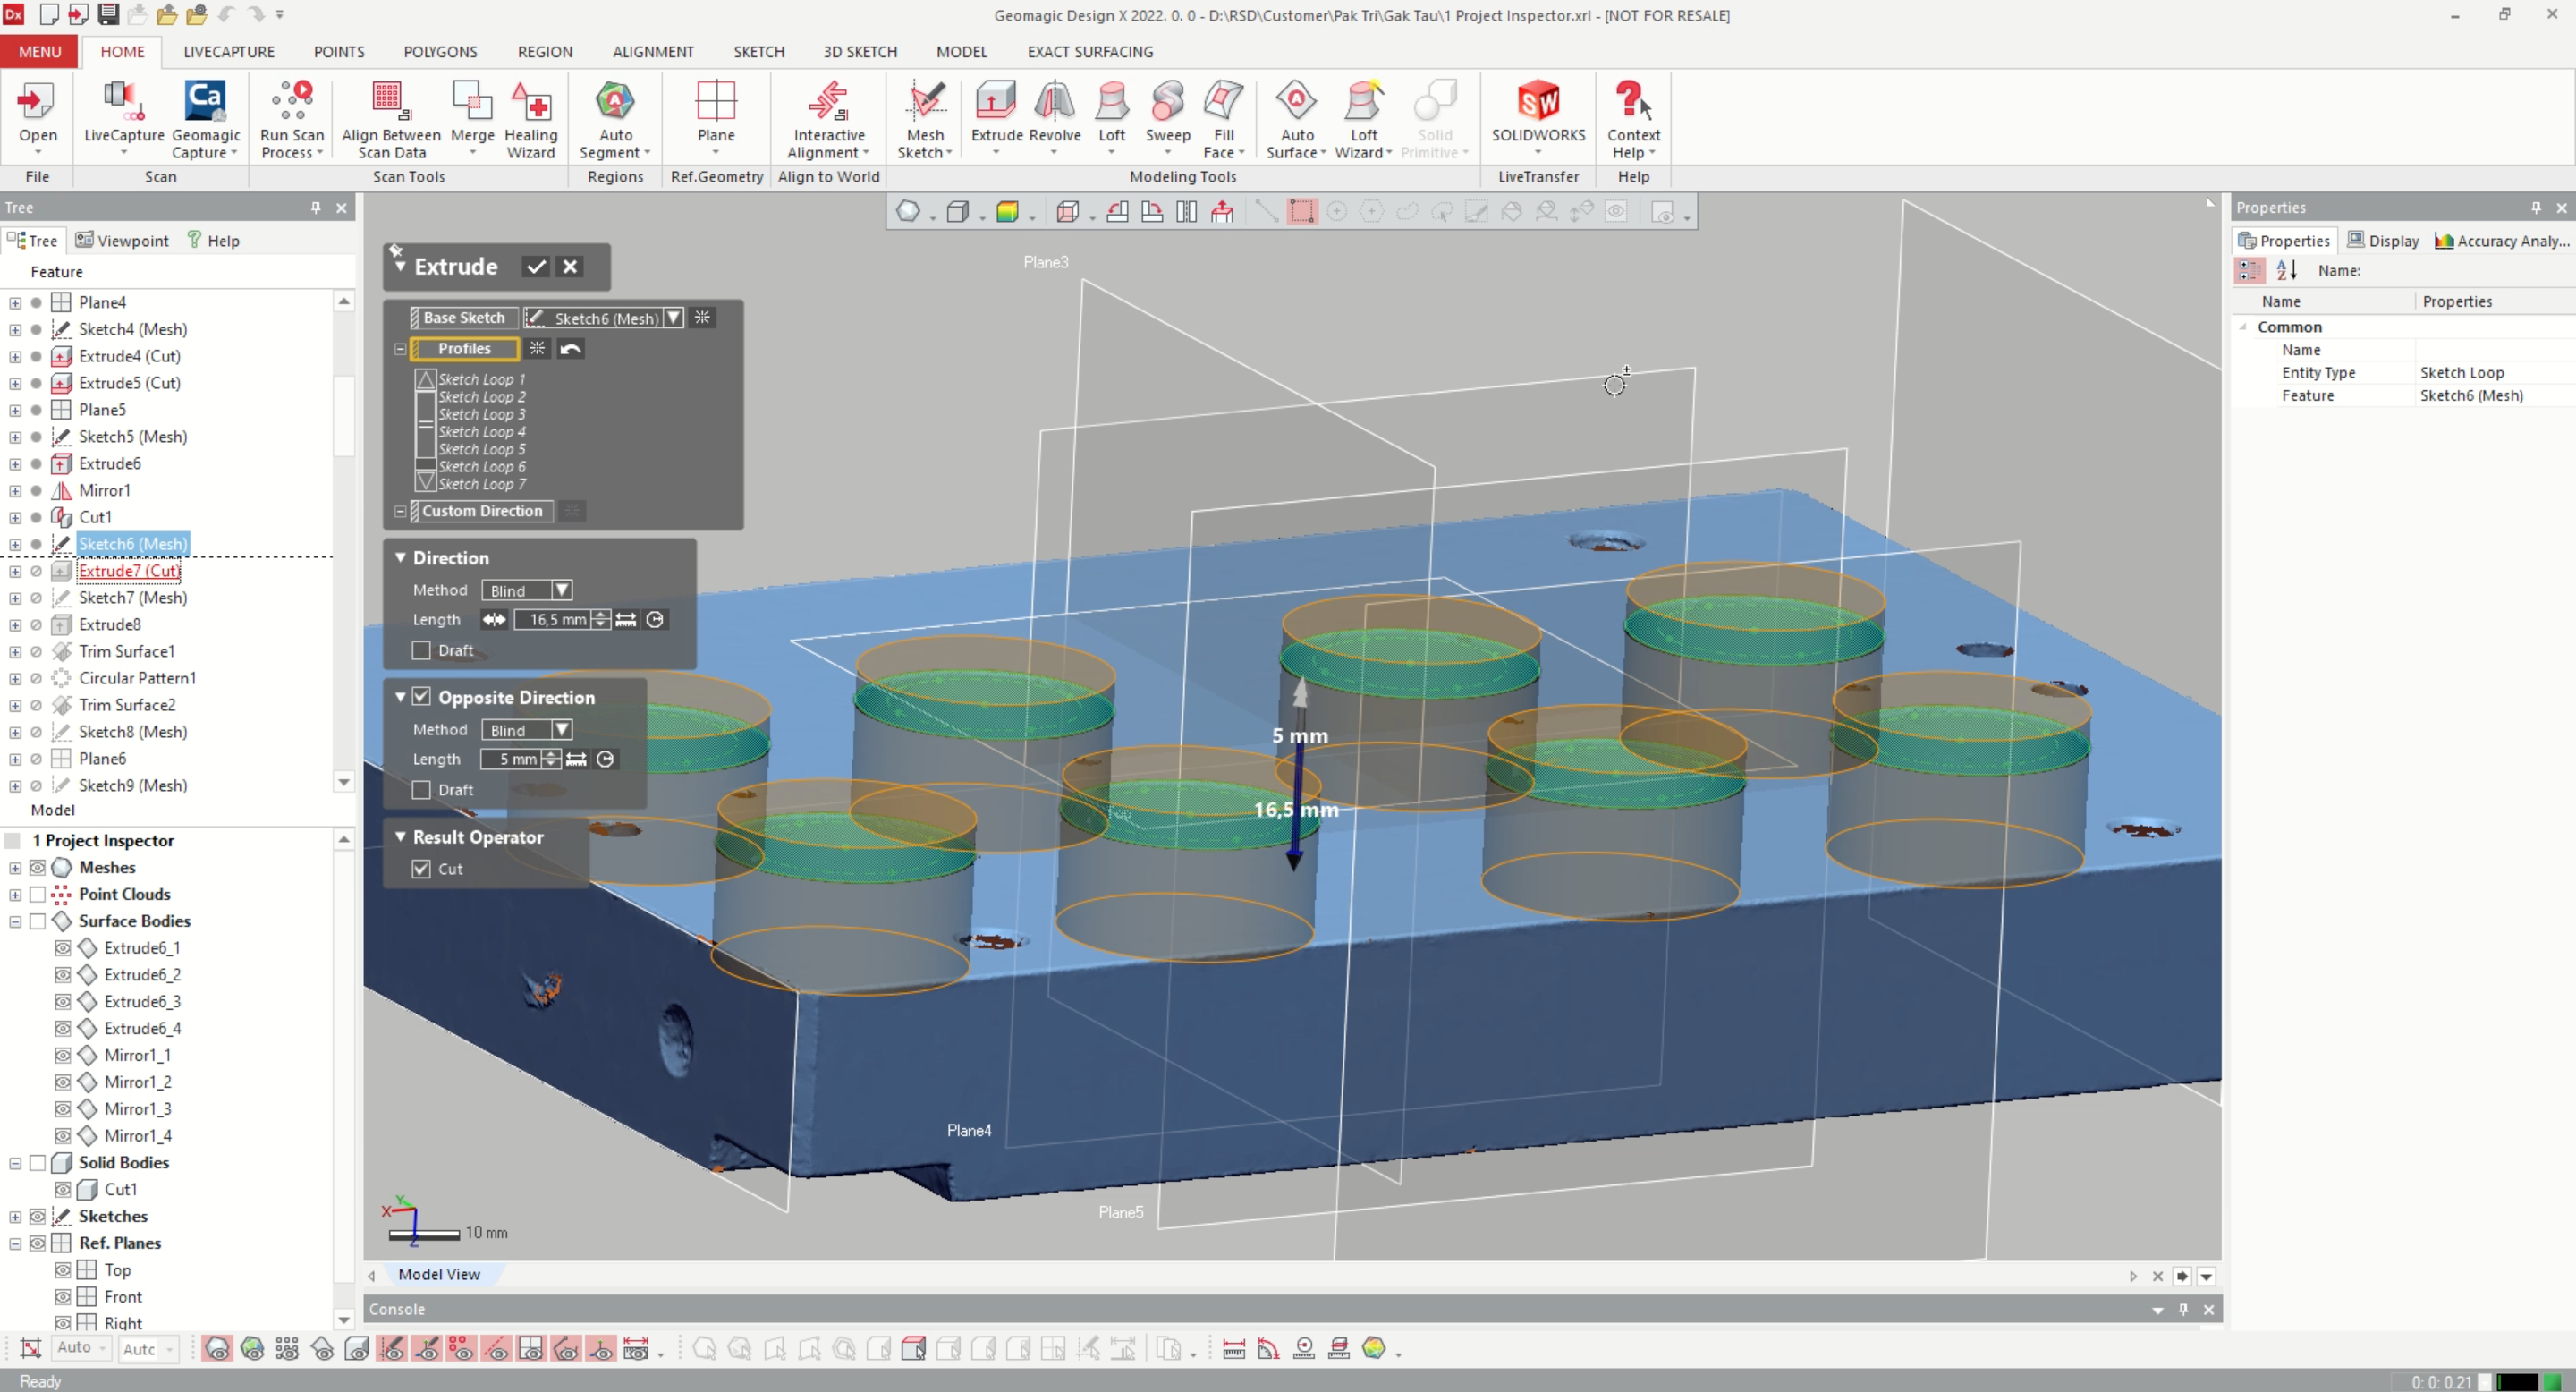Viewport: 2576px width, 1392px height.
Task: Open the Base Sketch dropdown
Action: coord(674,318)
